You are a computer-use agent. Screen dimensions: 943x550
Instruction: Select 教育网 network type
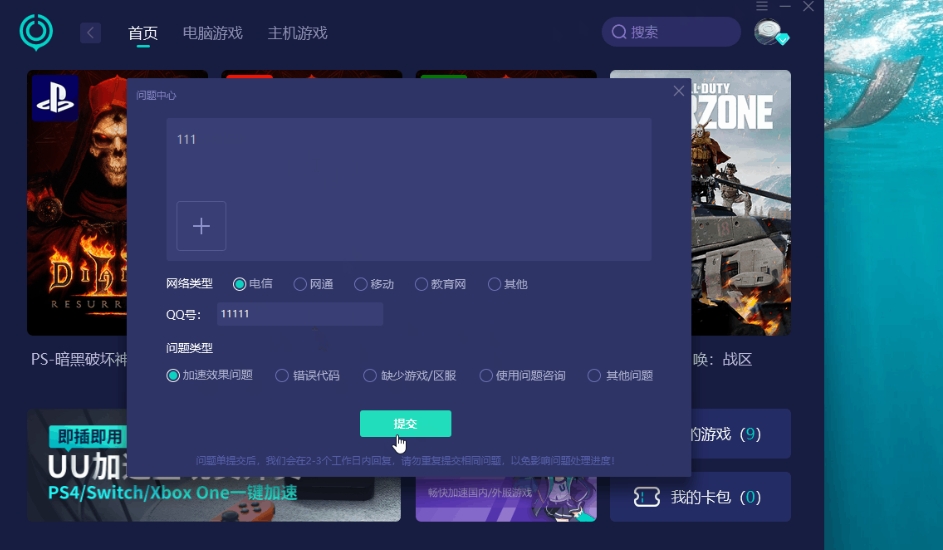[440, 284]
